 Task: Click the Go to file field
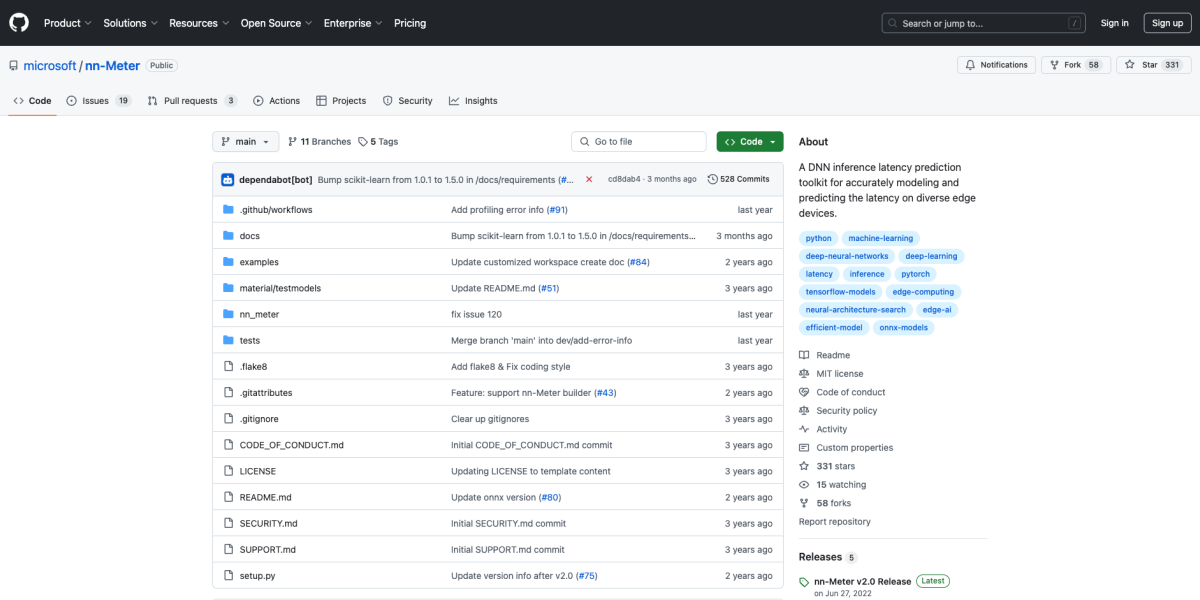pos(639,142)
